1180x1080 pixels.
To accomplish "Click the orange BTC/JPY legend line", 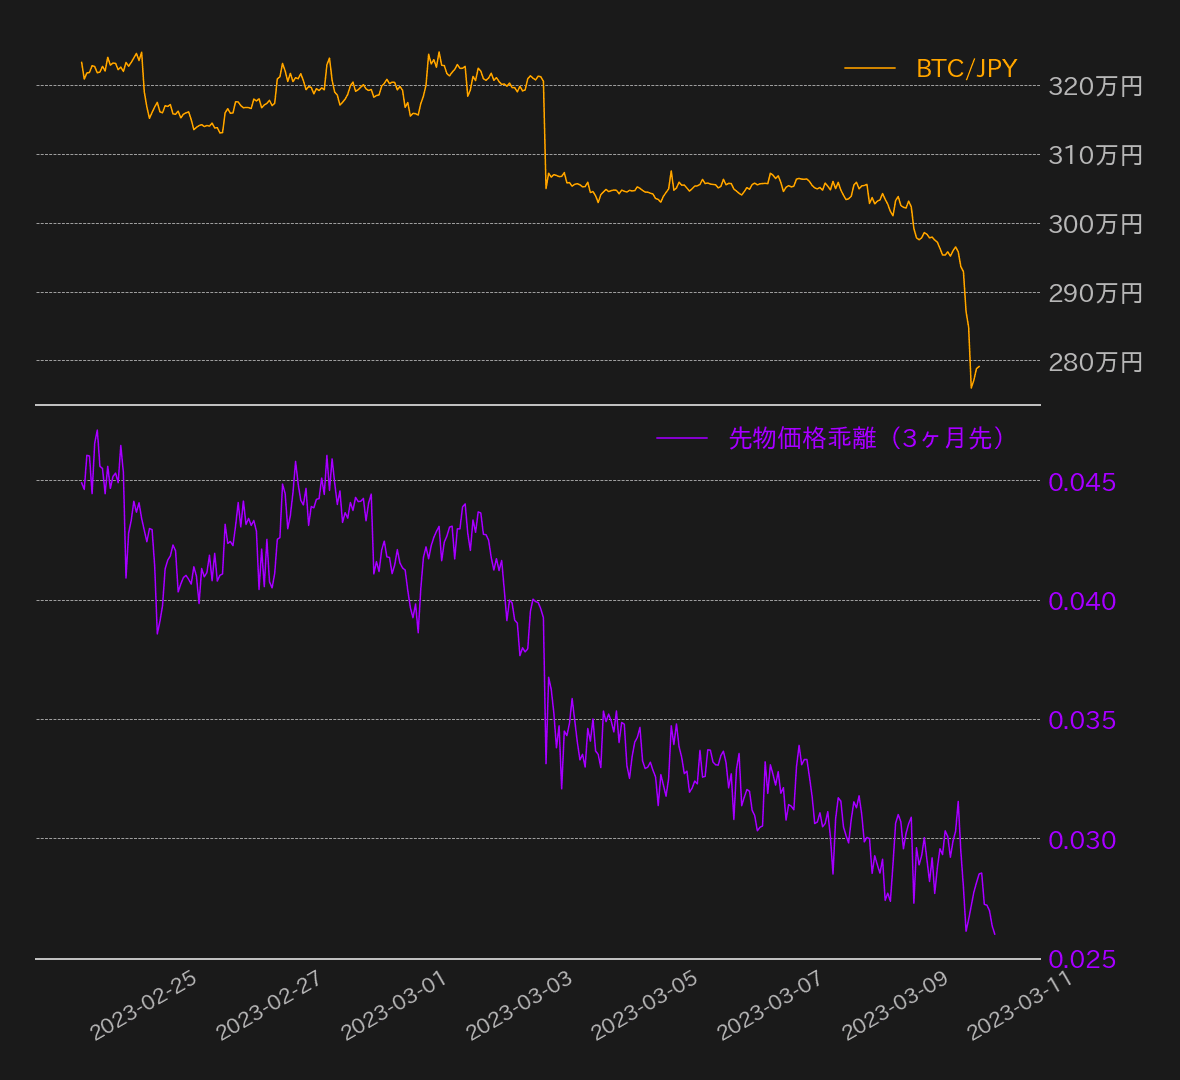I will (870, 68).
